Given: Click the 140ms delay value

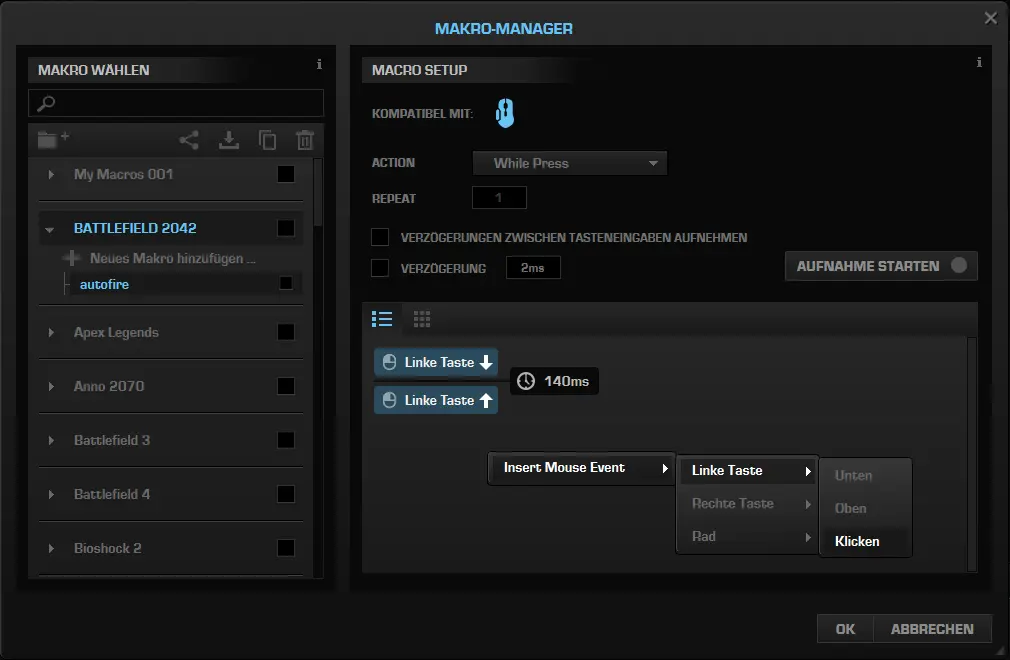Looking at the screenshot, I should coord(566,381).
